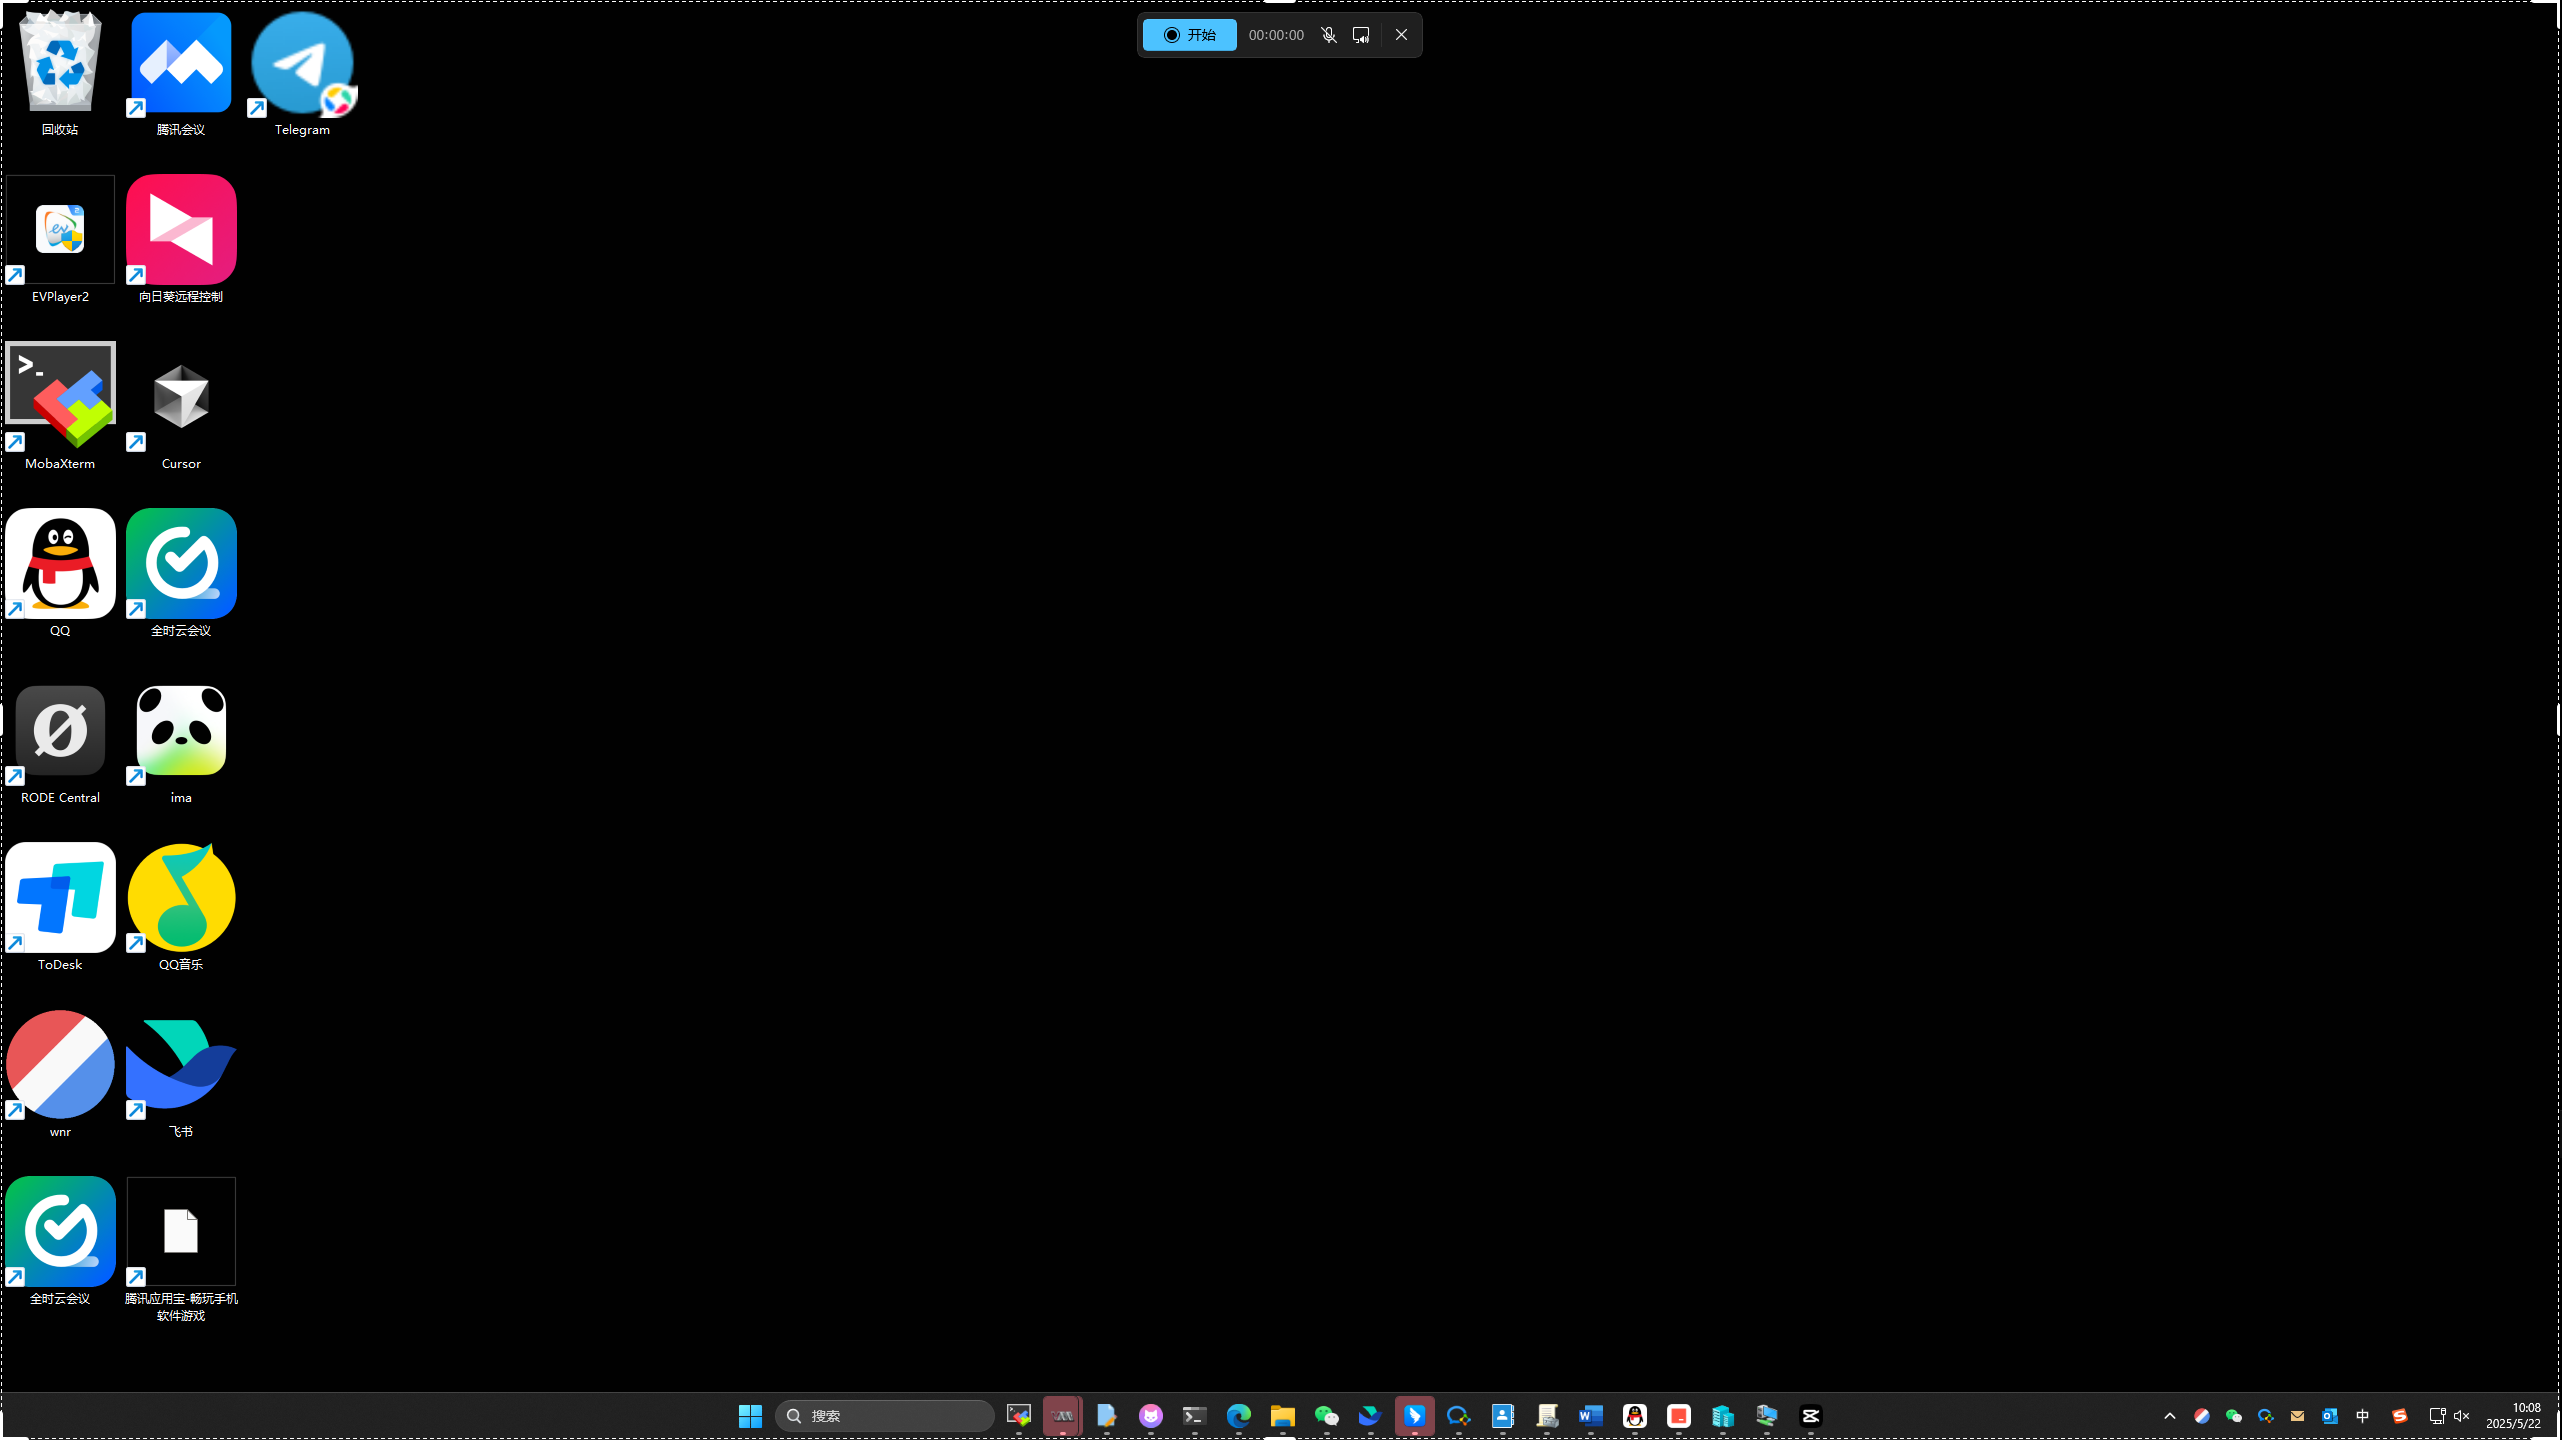2562x1440 pixels.
Task: Close the screen recorder toolbar
Action: [1401, 35]
